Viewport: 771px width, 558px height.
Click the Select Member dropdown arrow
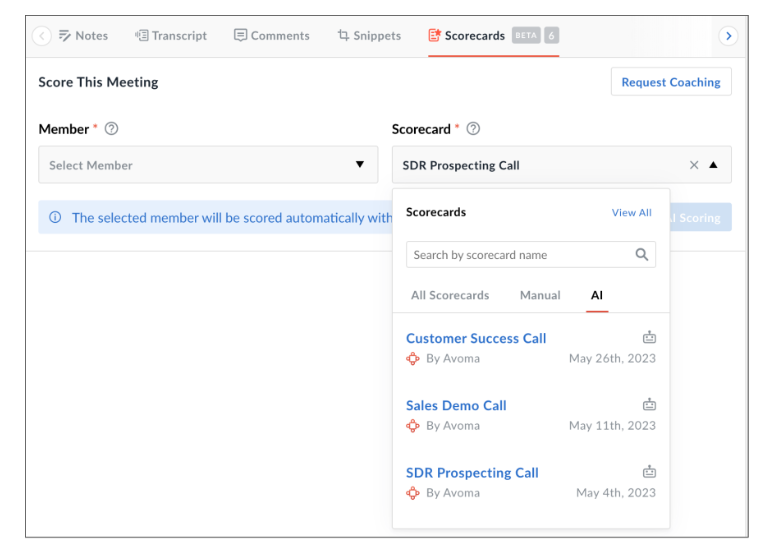point(360,165)
